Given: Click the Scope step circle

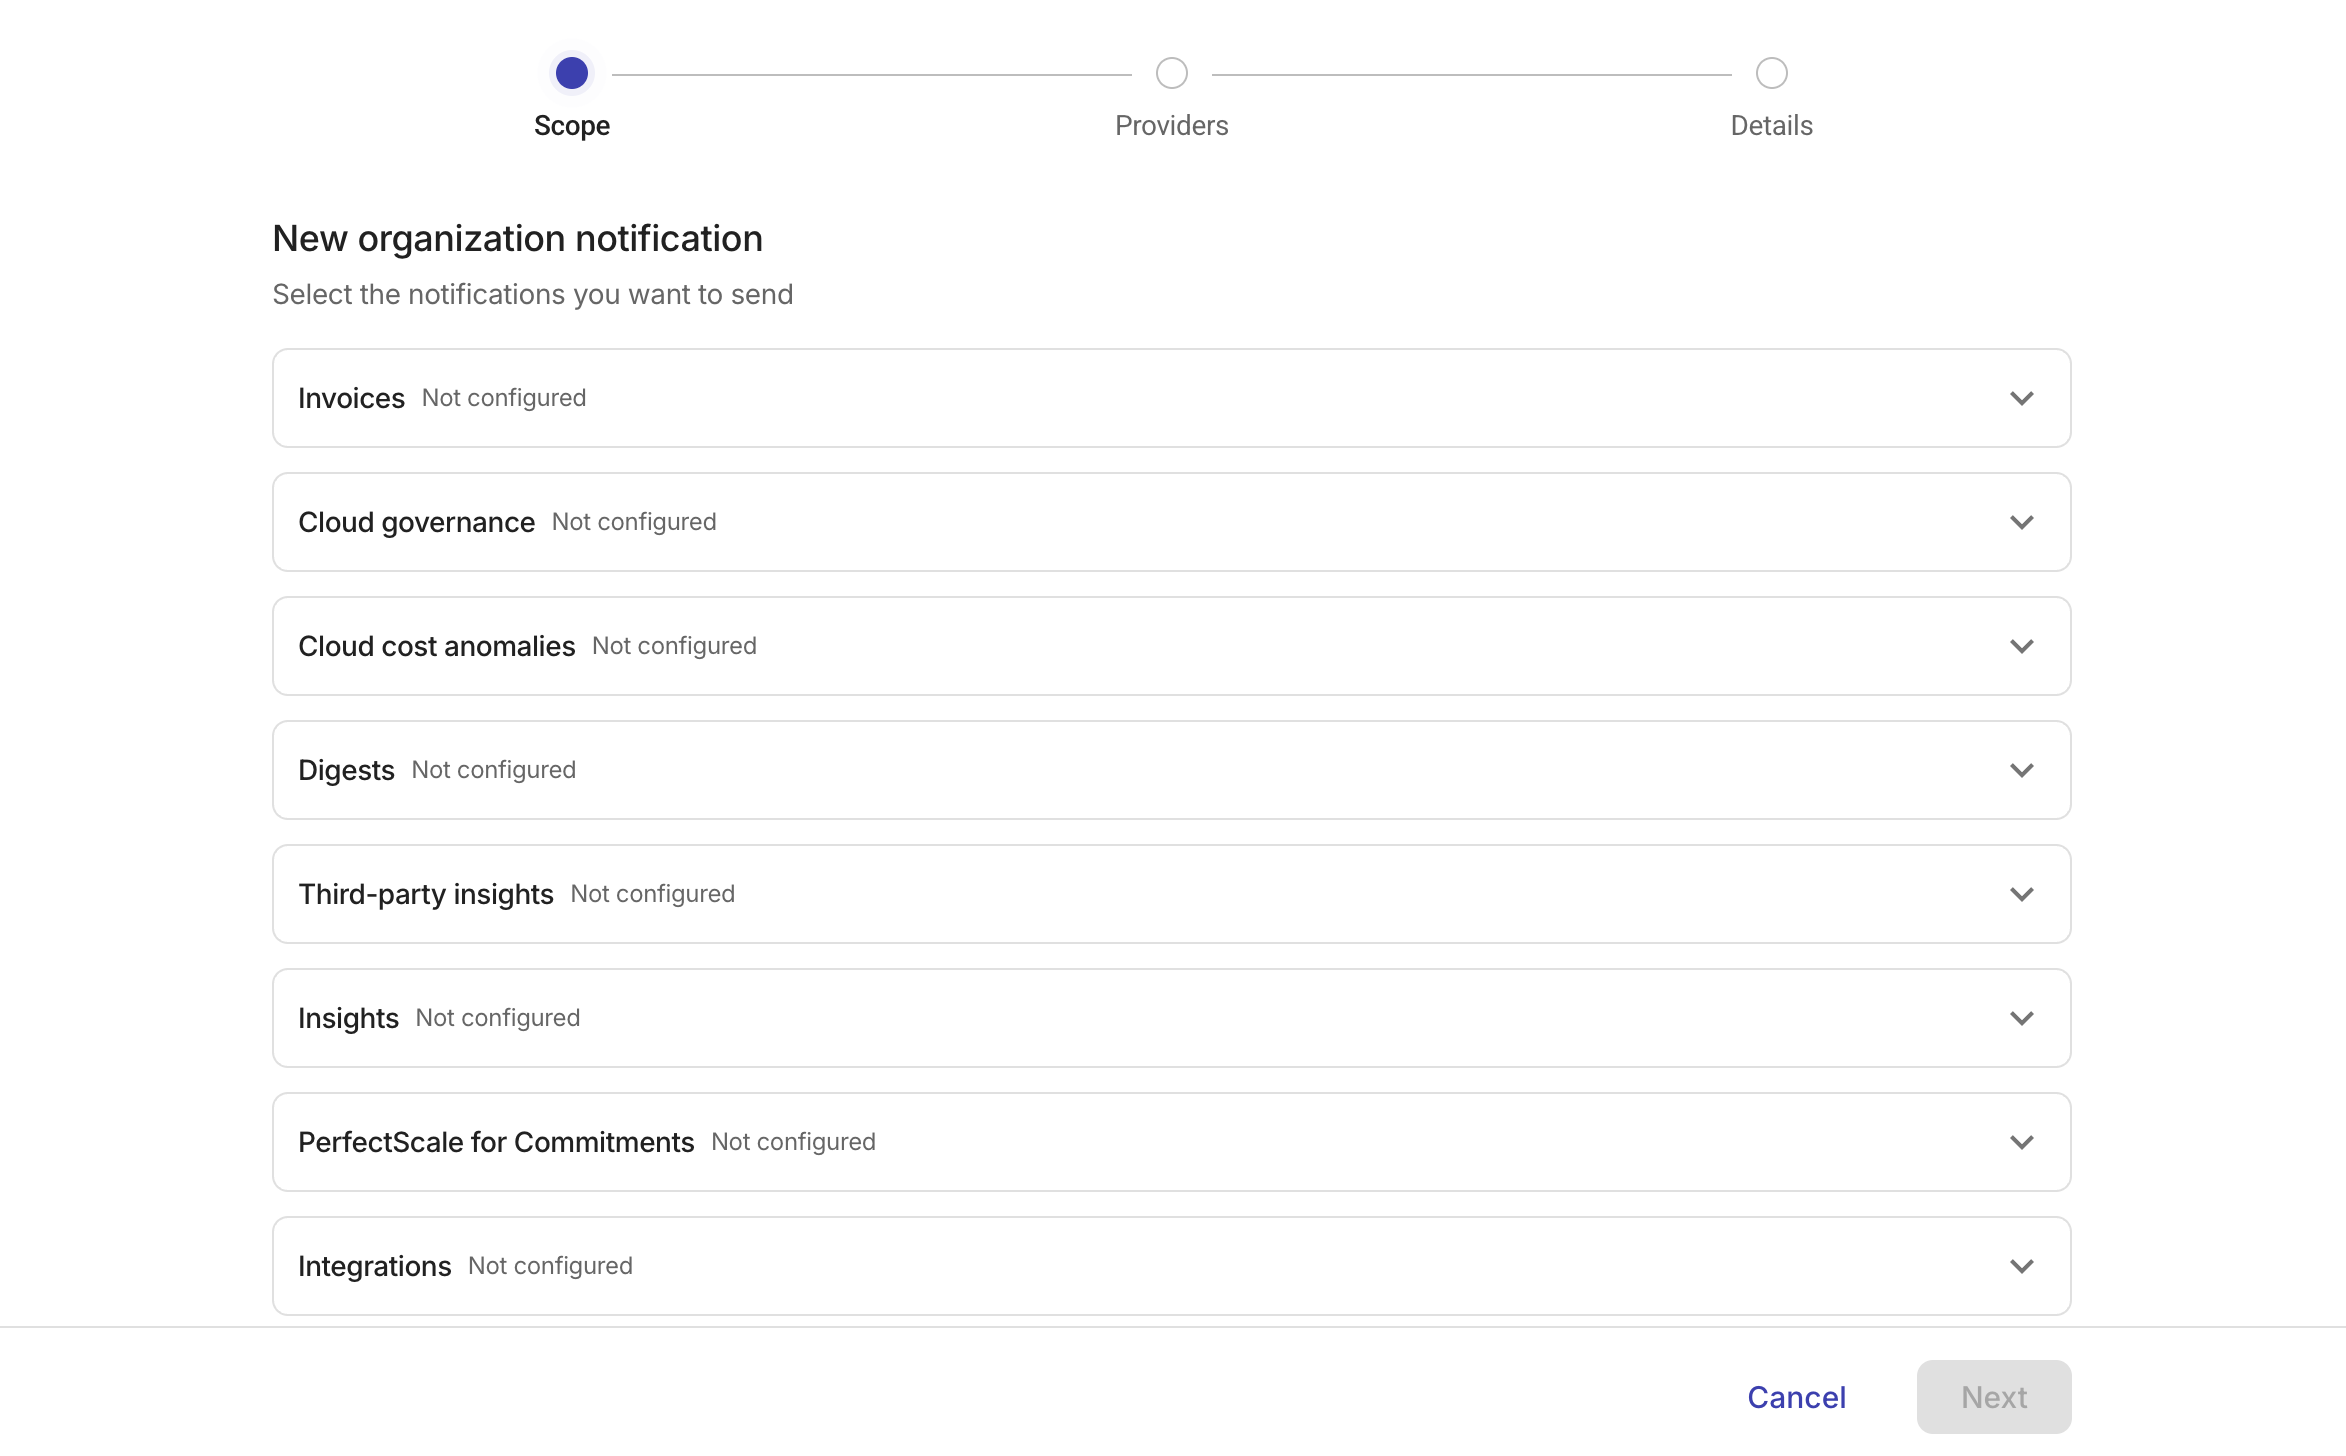Looking at the screenshot, I should point(572,73).
